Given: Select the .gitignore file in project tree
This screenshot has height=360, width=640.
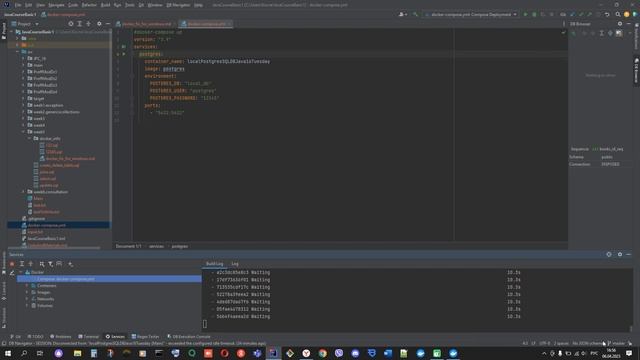Looking at the screenshot, I should [36, 219].
